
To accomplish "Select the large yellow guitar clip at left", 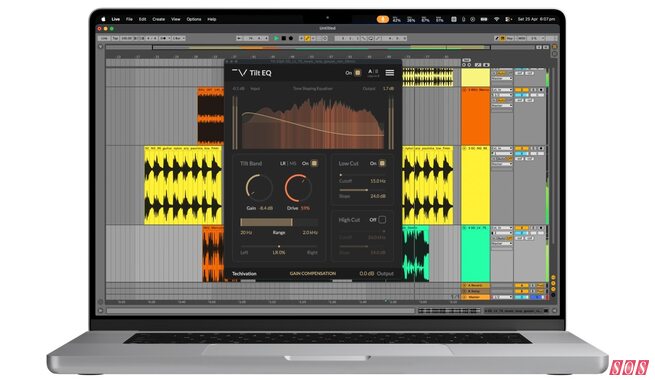I will coord(183,185).
